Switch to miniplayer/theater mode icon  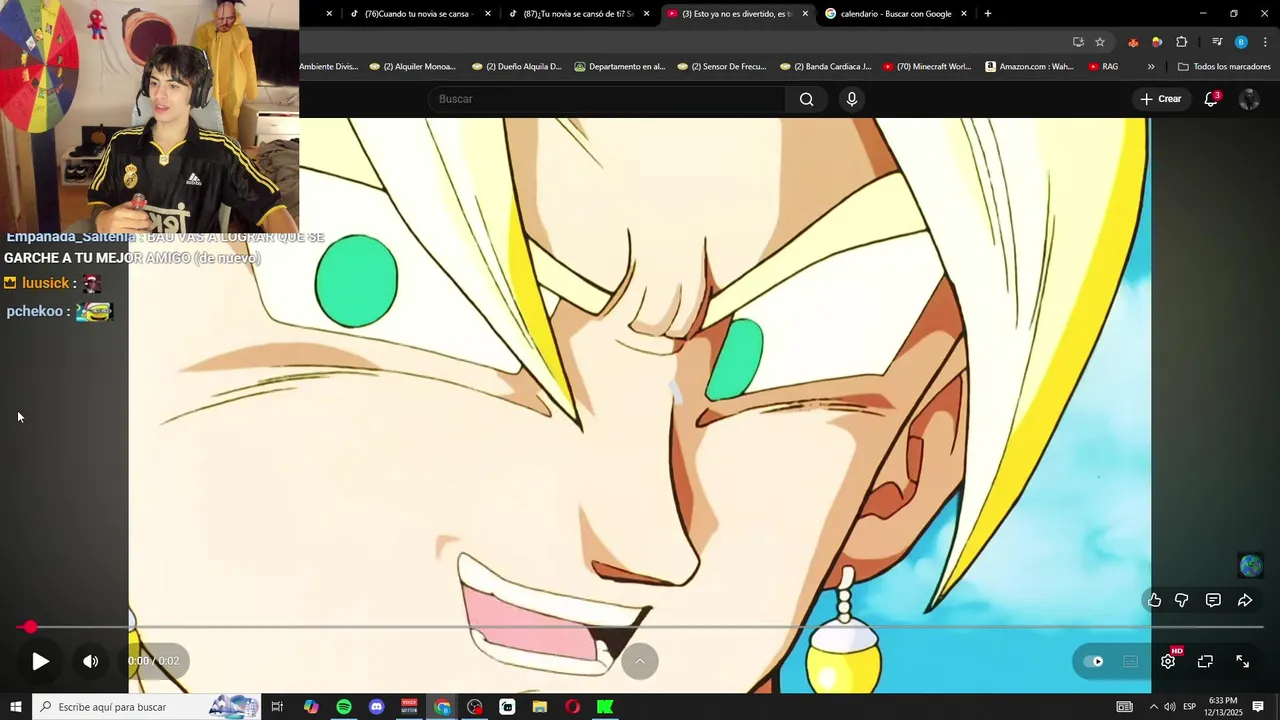(x=1205, y=661)
